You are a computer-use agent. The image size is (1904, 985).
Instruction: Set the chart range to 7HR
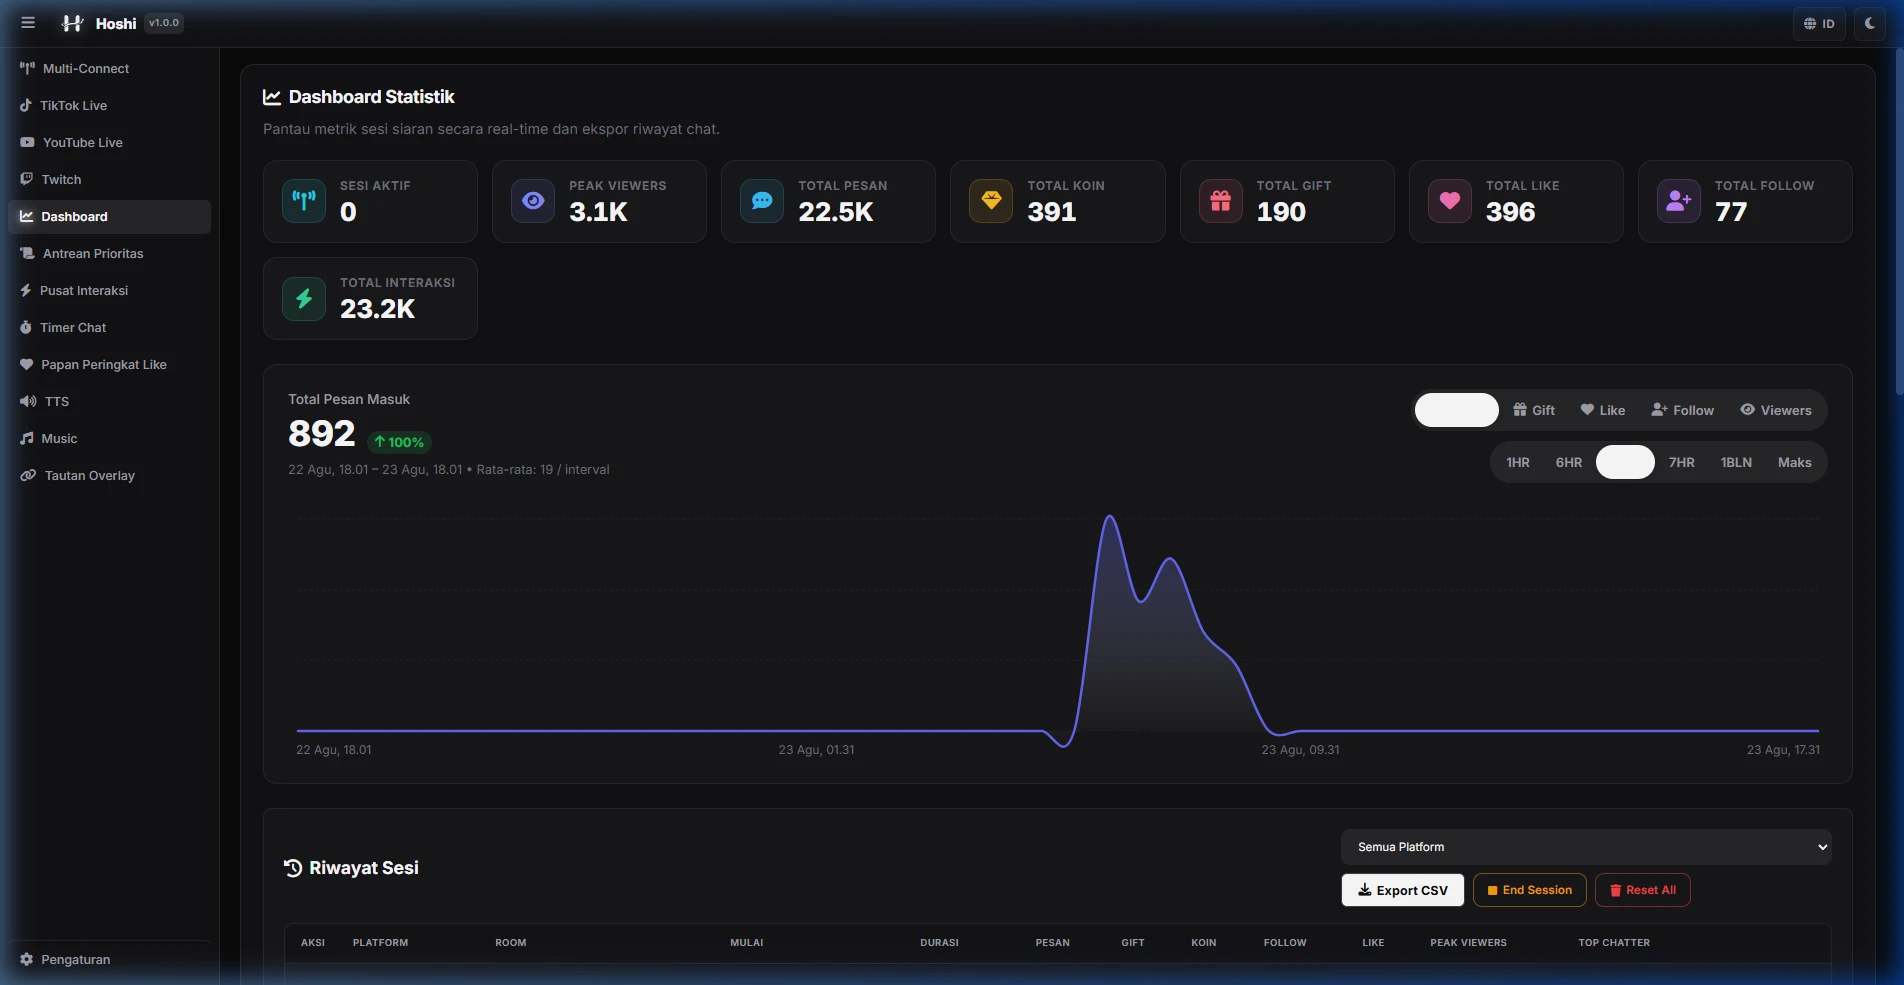click(x=1682, y=462)
